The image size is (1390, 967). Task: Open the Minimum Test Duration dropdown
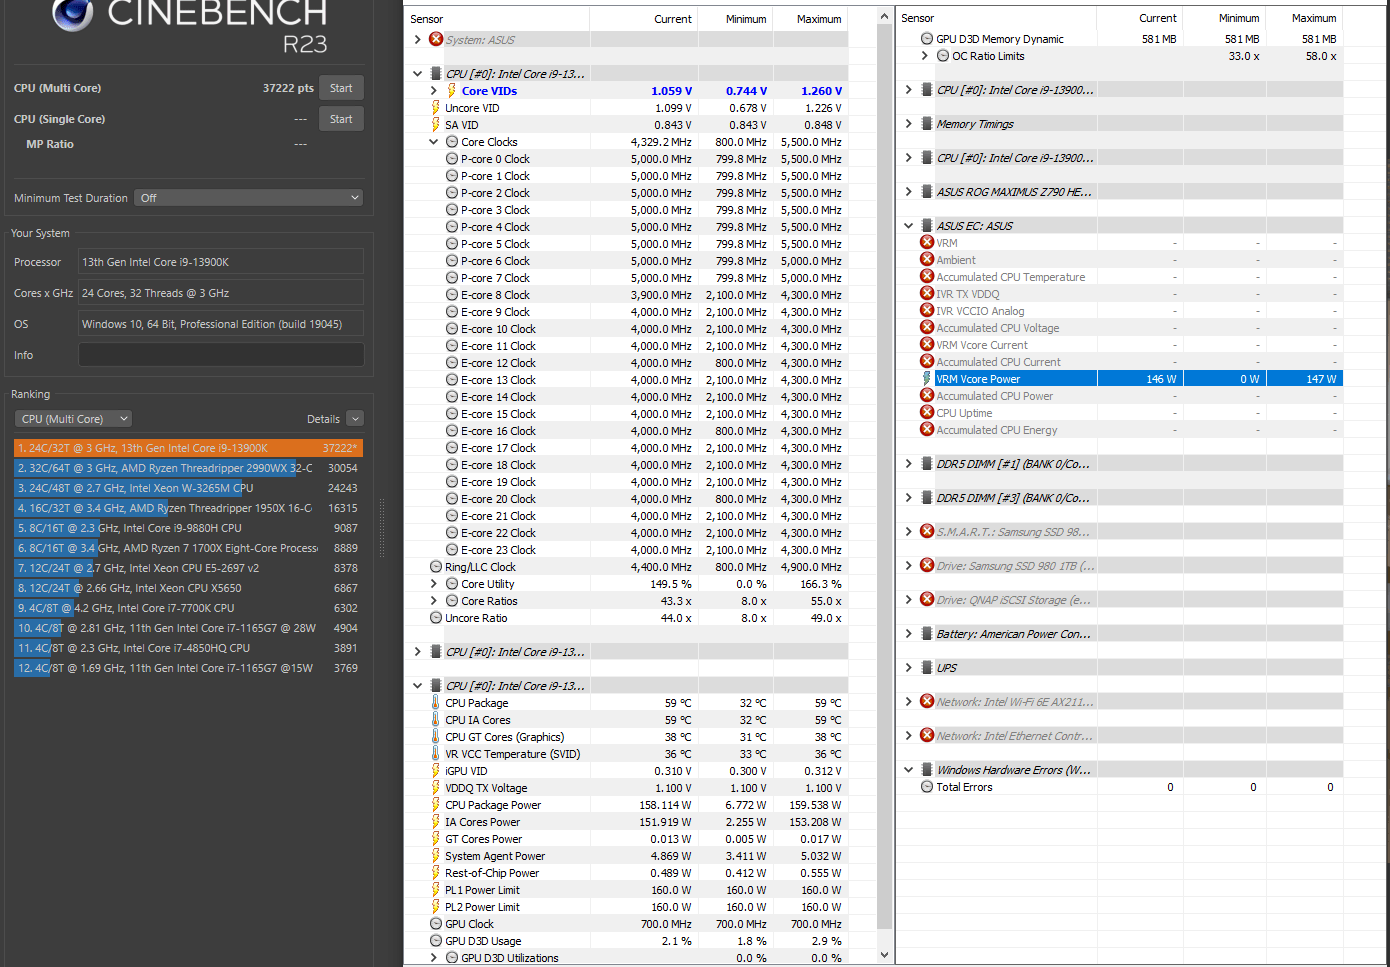(249, 198)
